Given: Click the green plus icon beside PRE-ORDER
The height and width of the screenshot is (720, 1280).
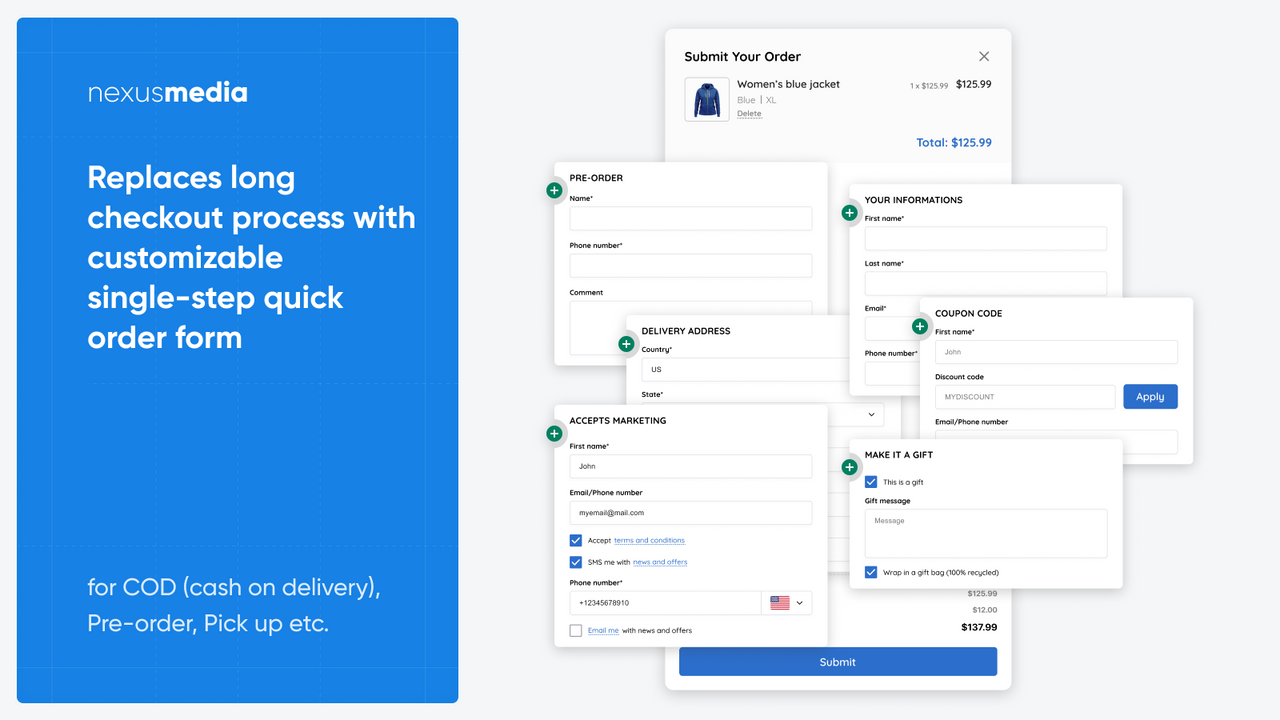Looking at the screenshot, I should coord(554,190).
